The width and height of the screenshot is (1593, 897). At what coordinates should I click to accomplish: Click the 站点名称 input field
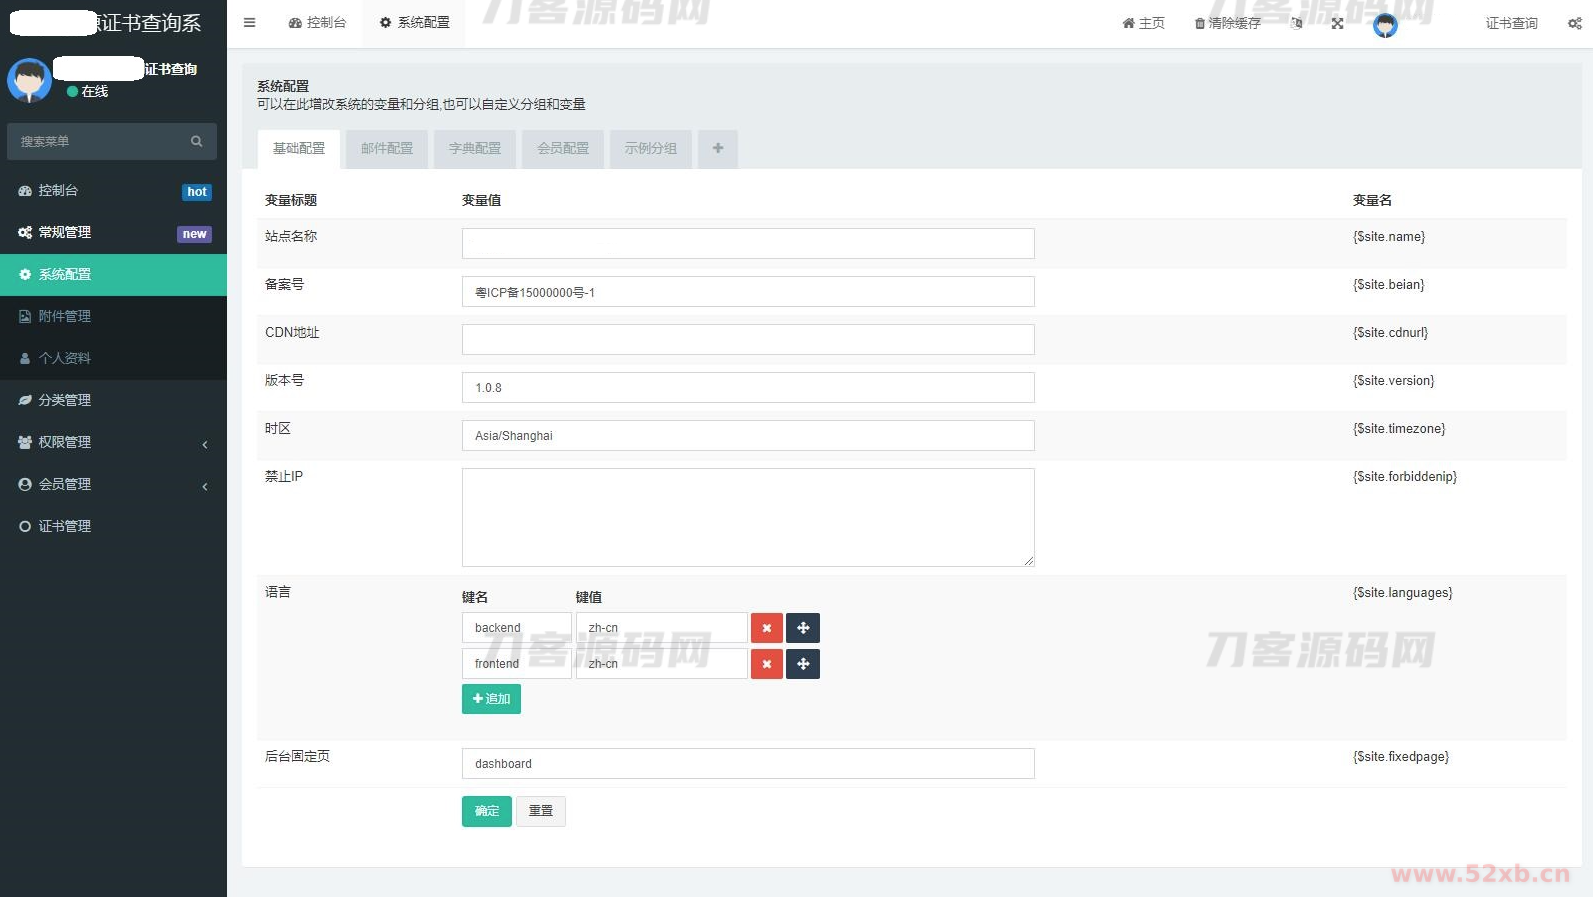point(747,244)
